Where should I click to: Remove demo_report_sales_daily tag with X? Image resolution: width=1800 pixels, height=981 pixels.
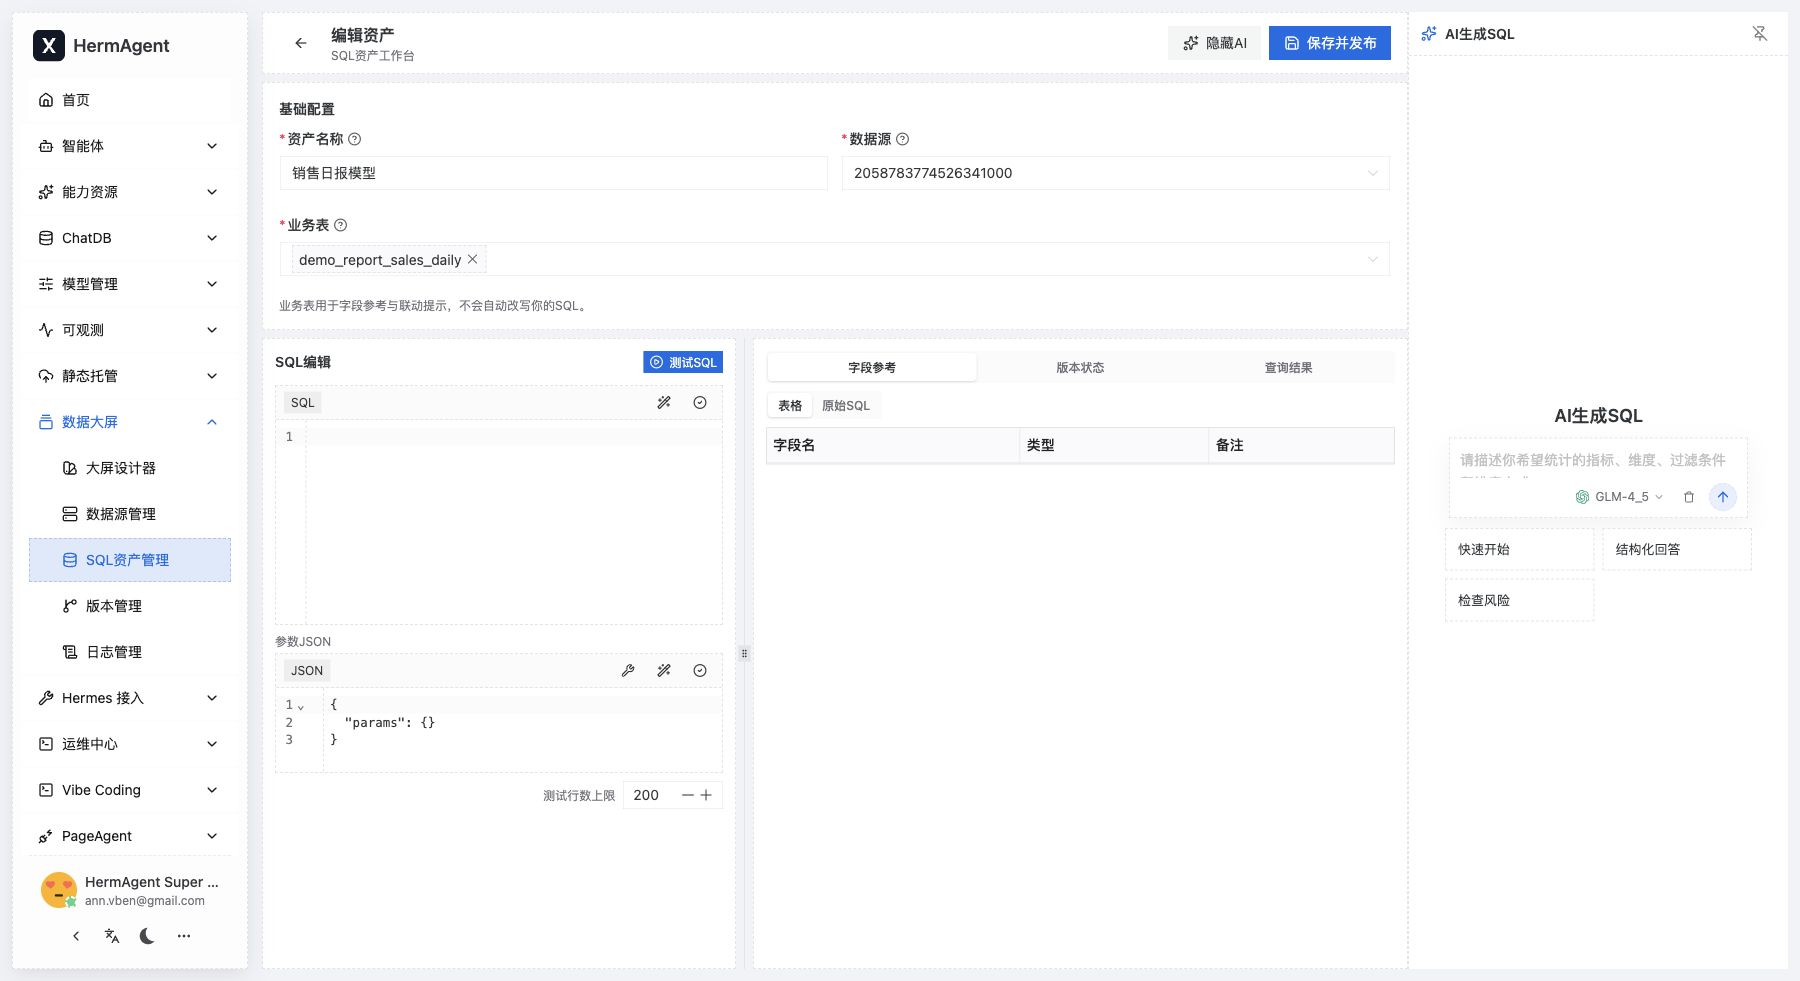pos(473,259)
